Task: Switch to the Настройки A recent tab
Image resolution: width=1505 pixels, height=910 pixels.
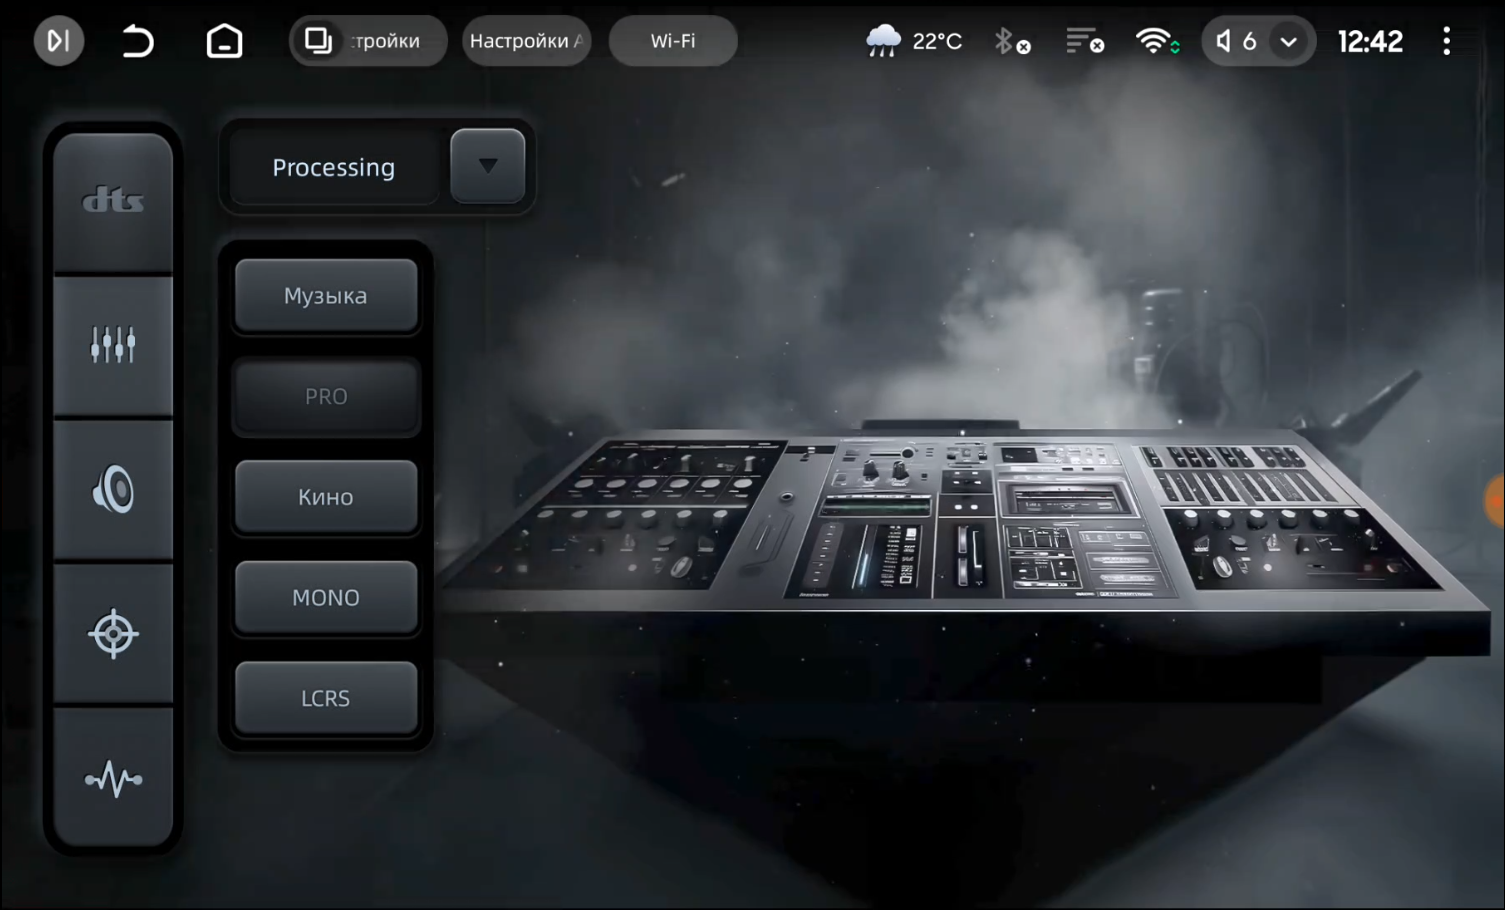Action: (526, 41)
